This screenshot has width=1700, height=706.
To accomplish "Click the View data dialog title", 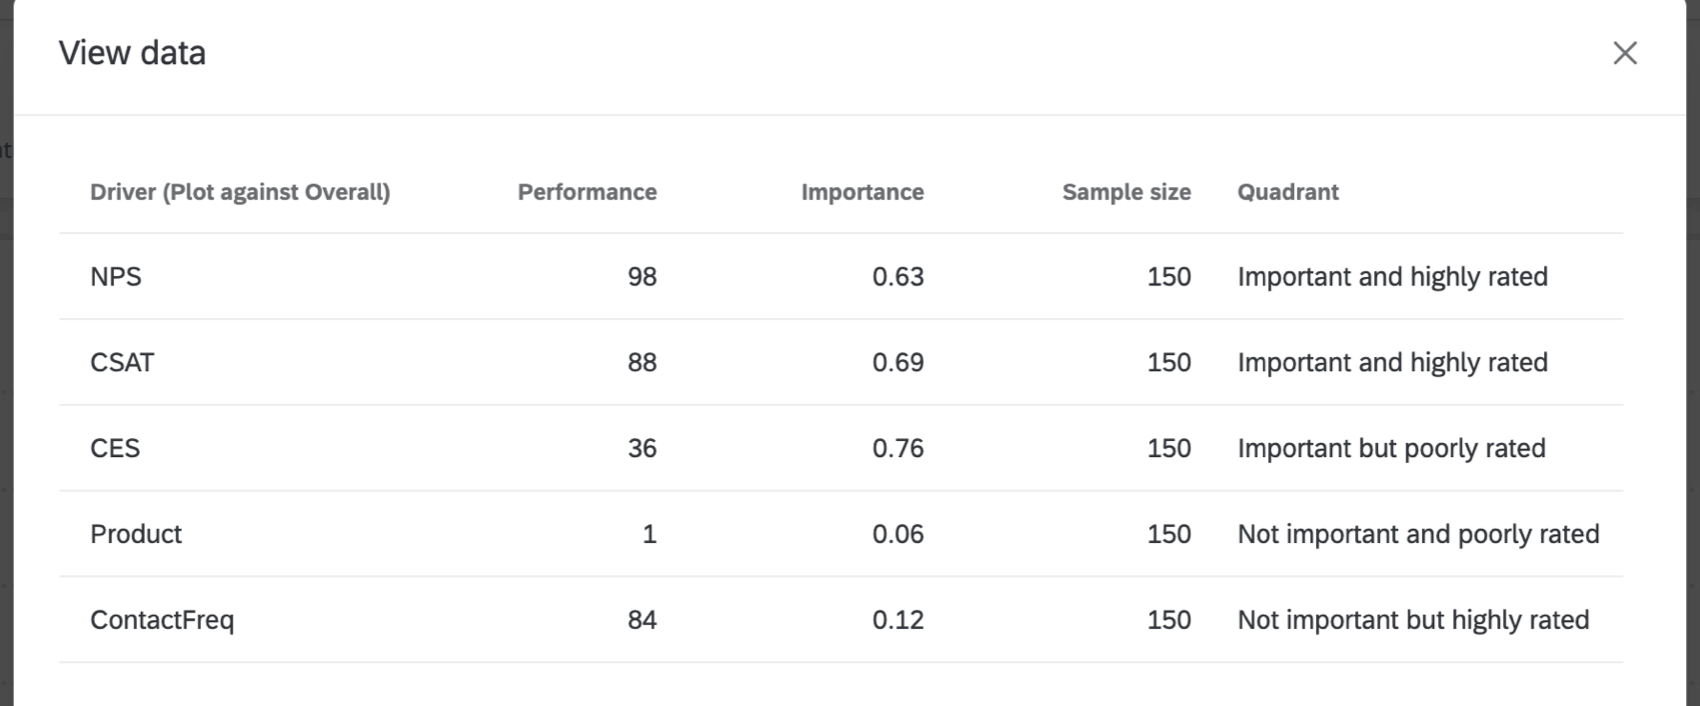I will 133,52.
